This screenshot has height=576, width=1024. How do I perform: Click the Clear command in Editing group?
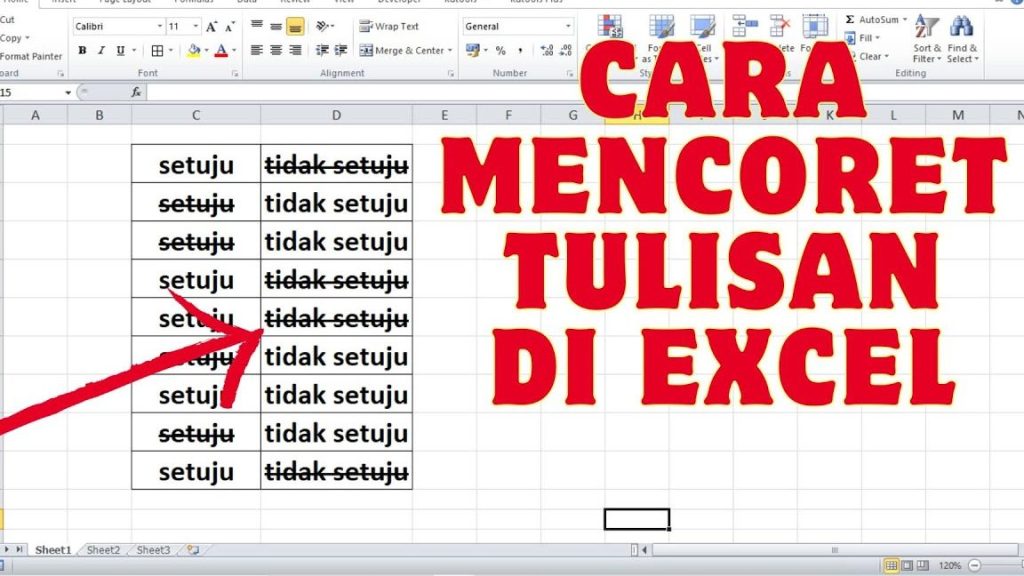tap(870, 56)
